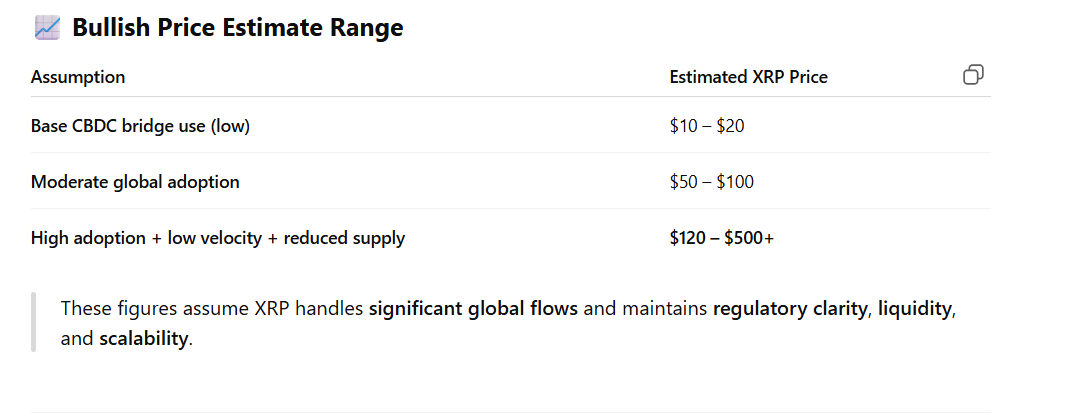
Task: Select the Estimated XRP Price column header
Action: (748, 77)
